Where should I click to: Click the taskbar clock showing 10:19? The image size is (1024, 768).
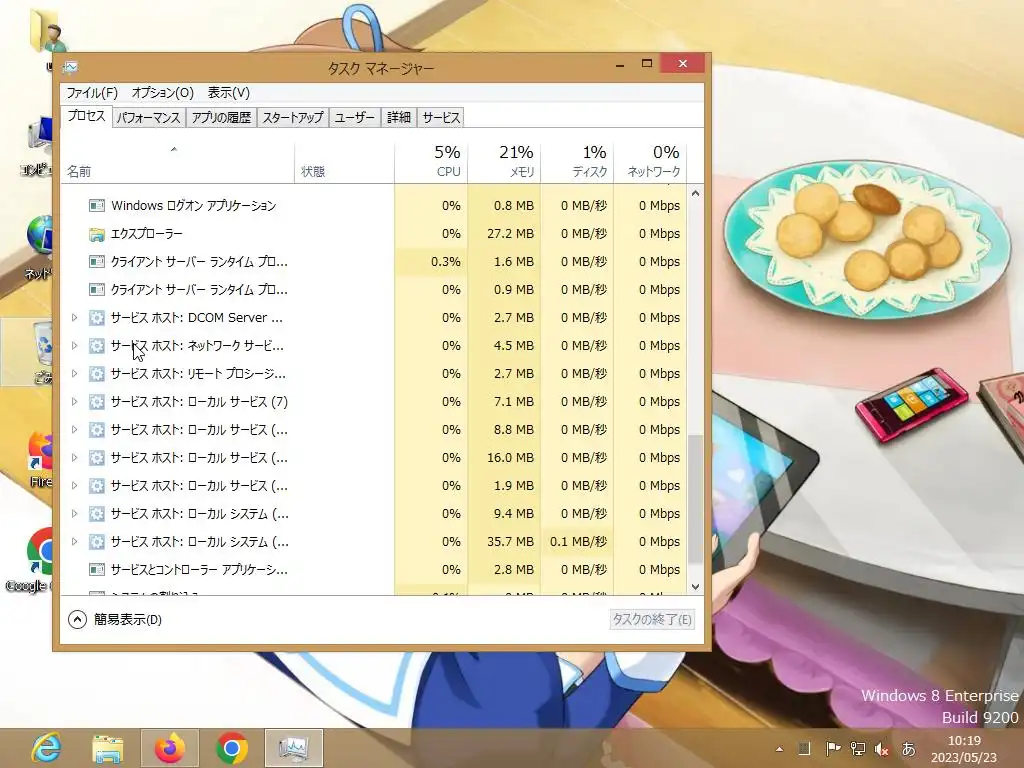965,749
